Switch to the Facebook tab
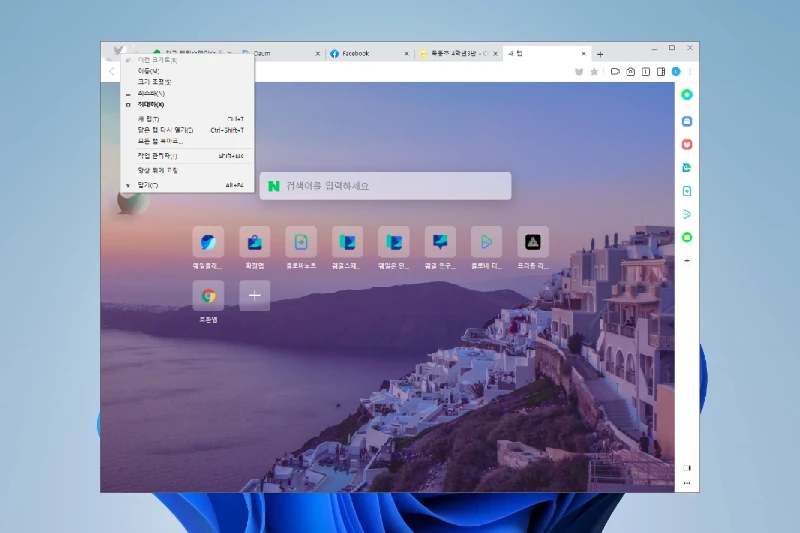This screenshot has width=800, height=533. (368, 54)
